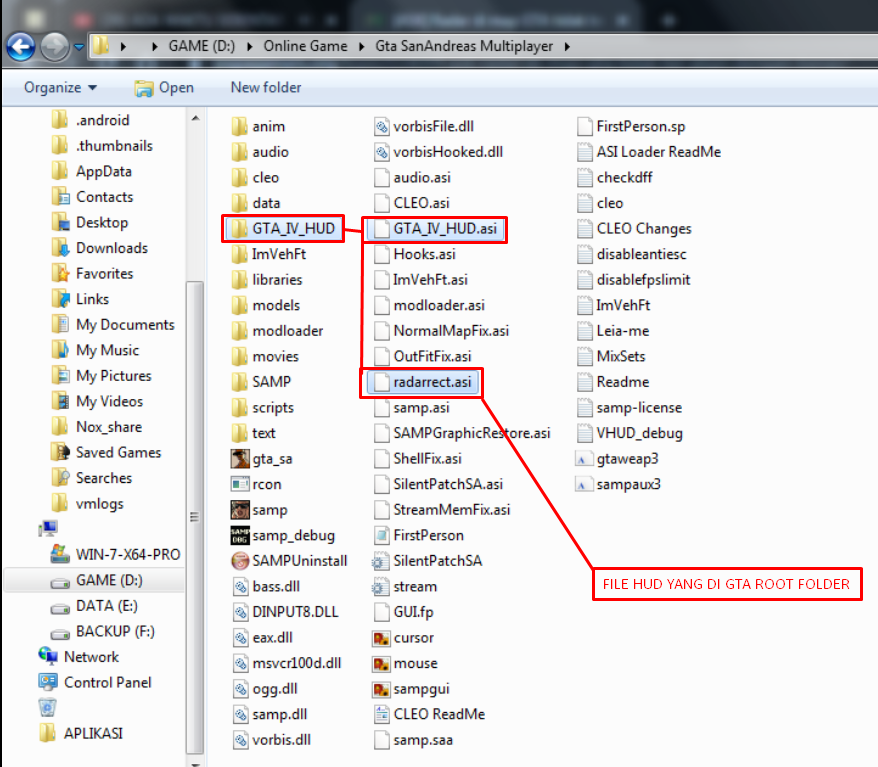
Task: Select the sampgui image file icon
Action: pos(381,689)
